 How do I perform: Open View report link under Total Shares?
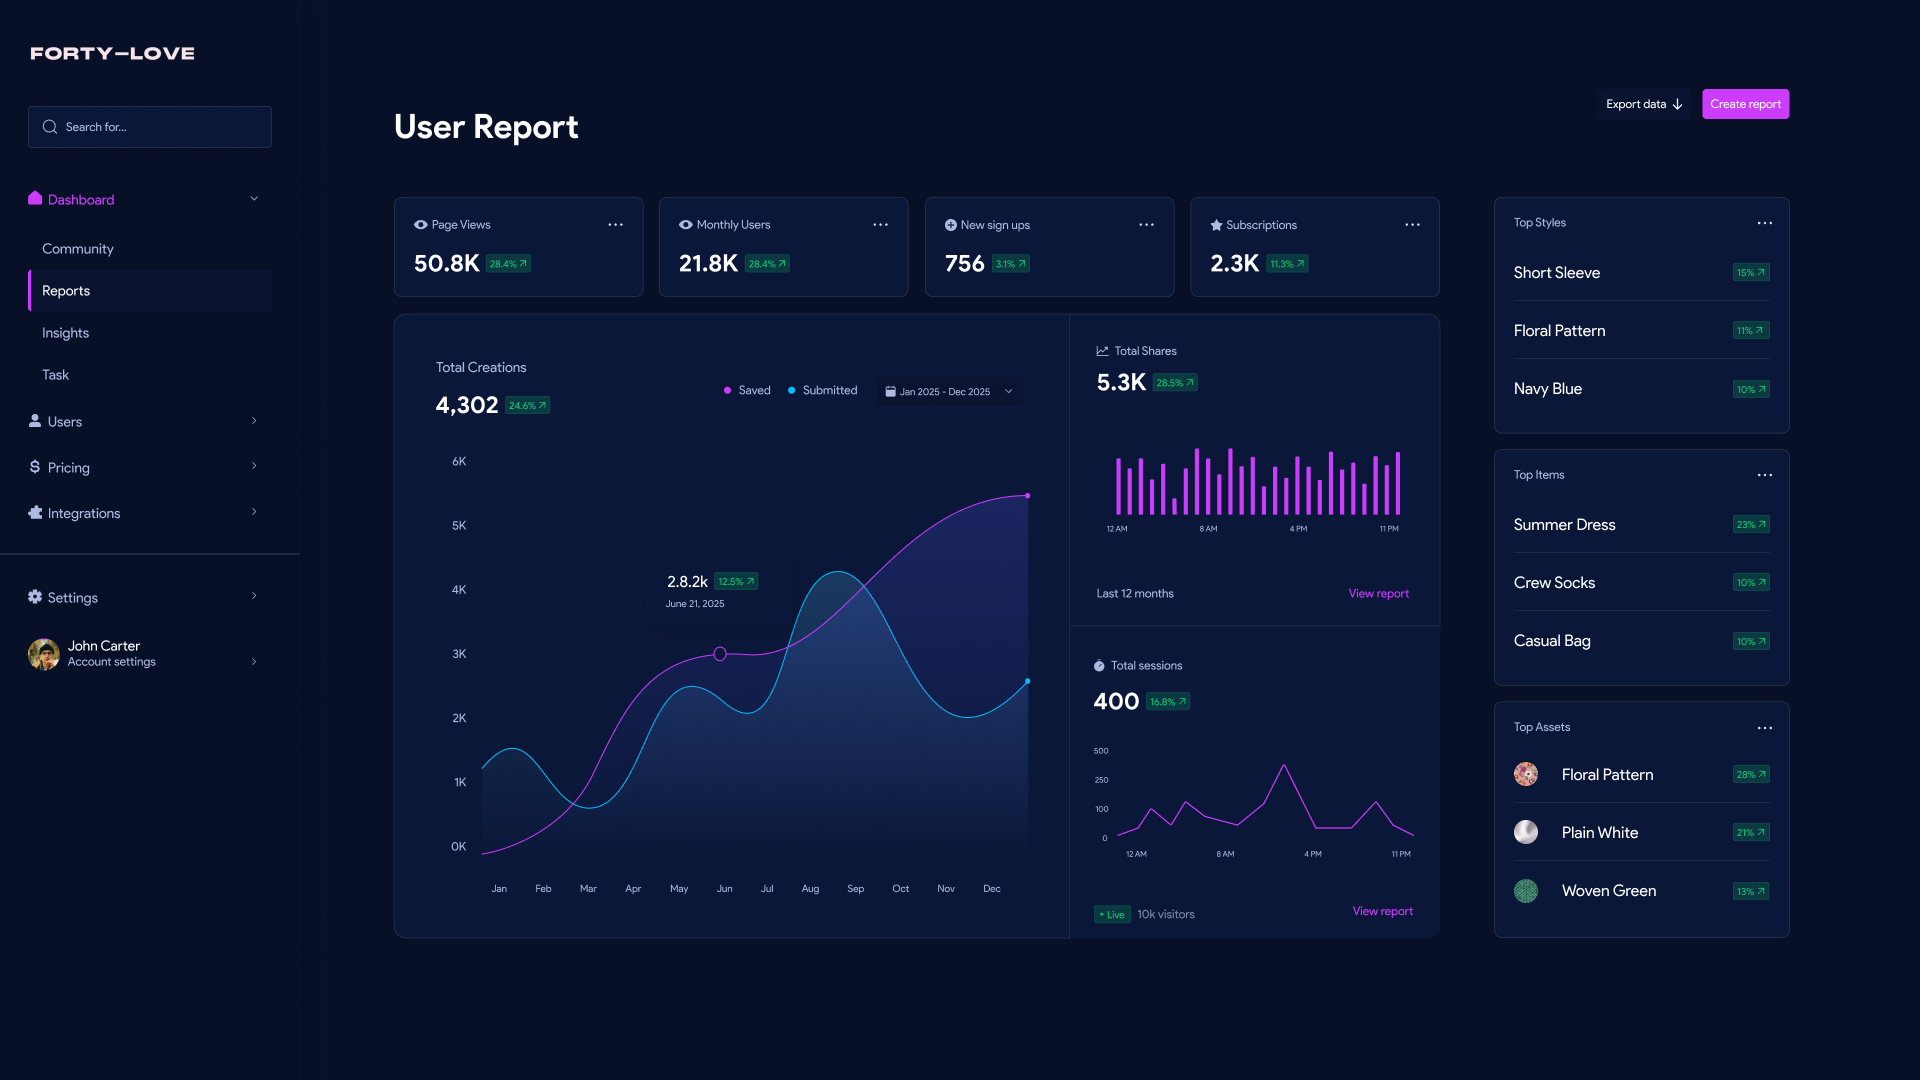pos(1378,594)
